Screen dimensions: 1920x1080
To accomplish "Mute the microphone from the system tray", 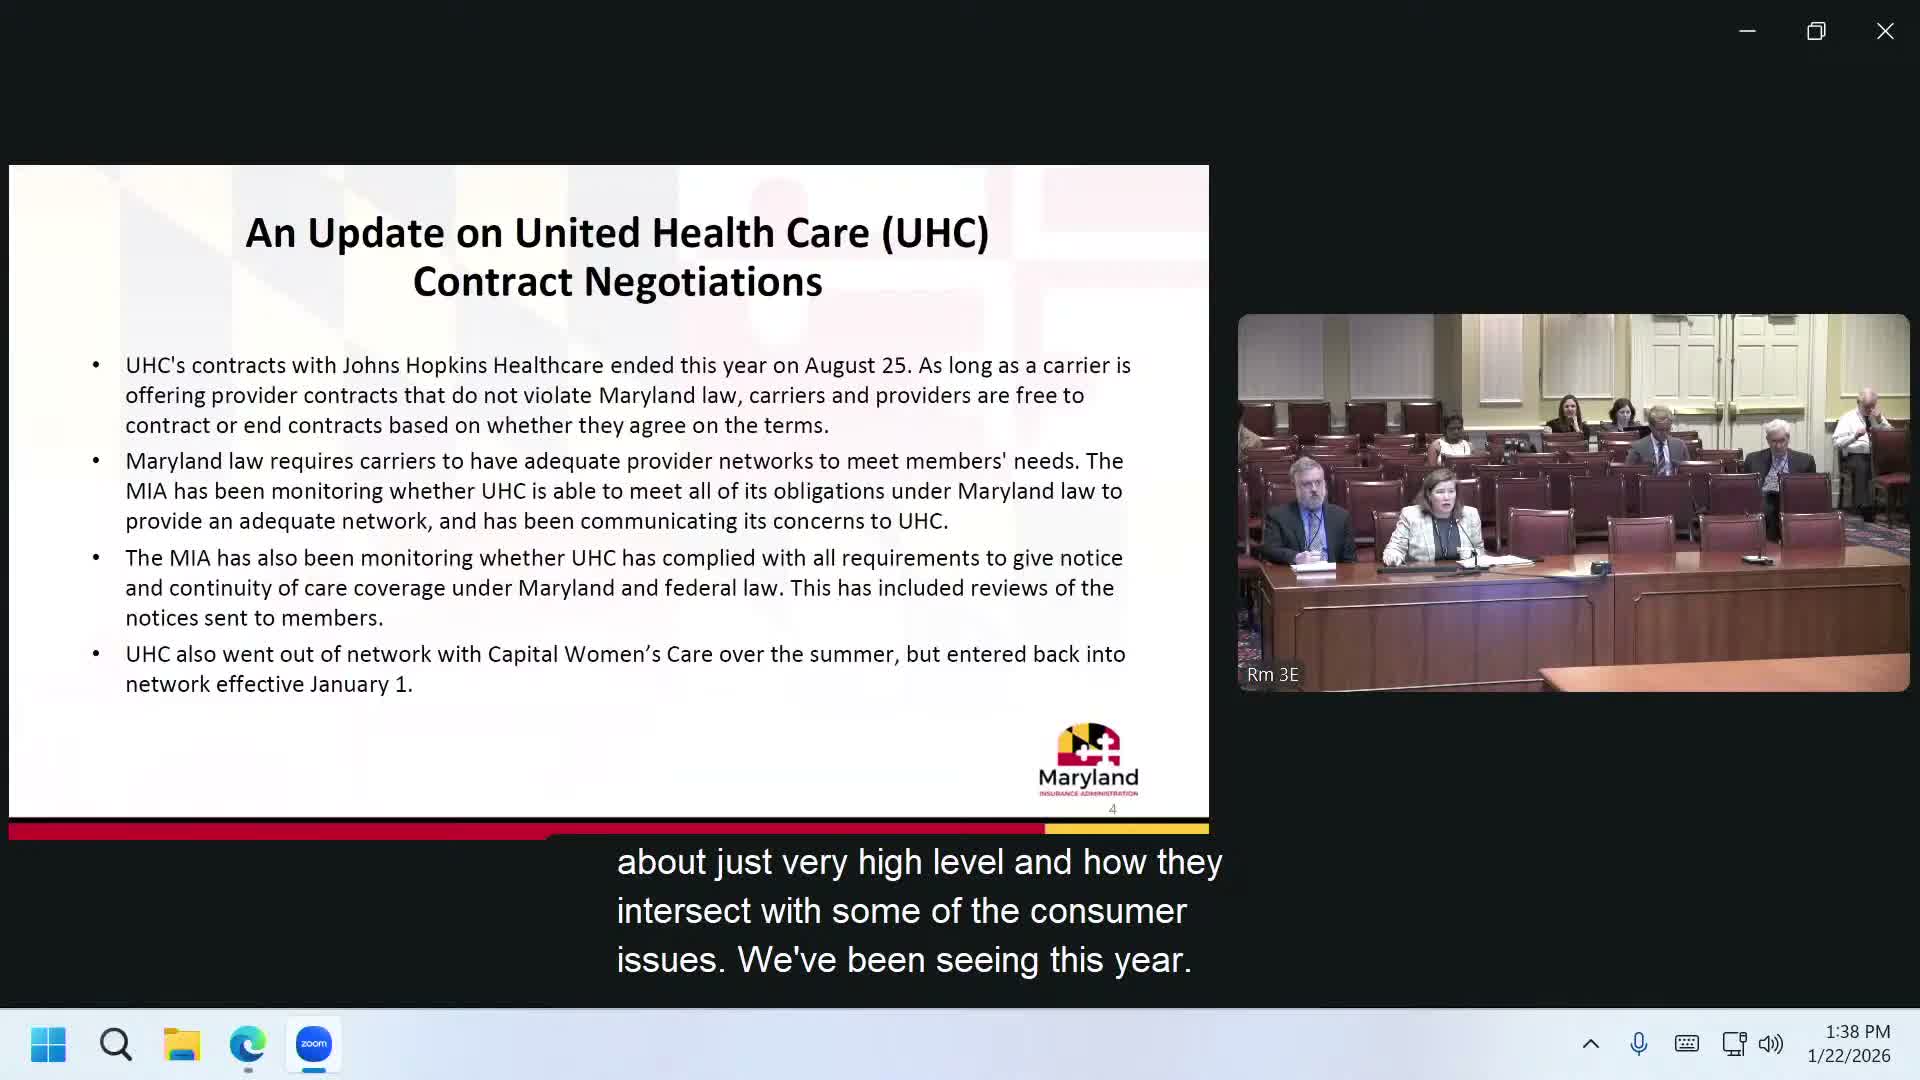I will click(1639, 1043).
